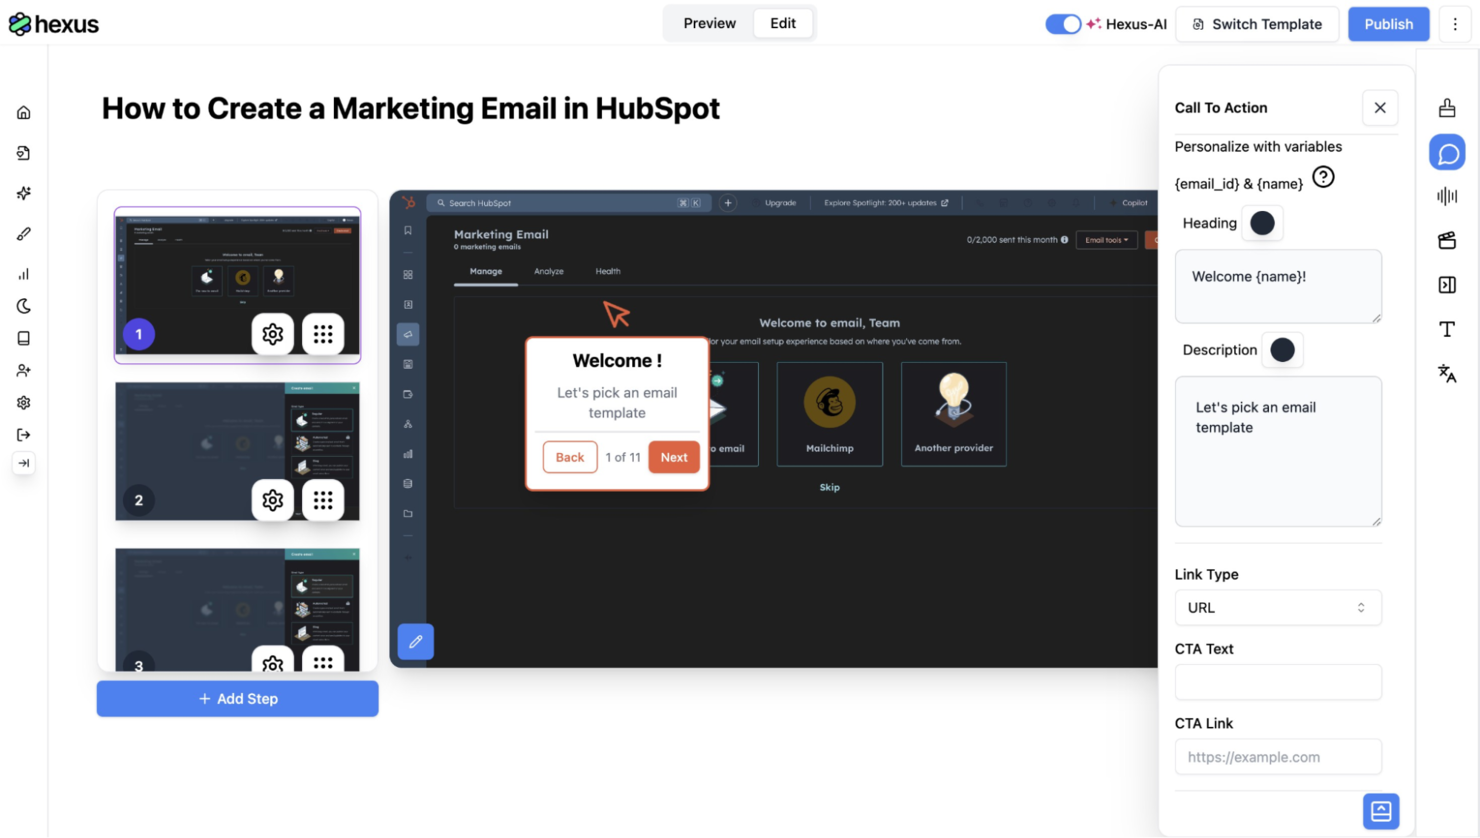Screen dimensions: 1480x838
Task: Click the help question mark beside variables
Action: (x=1323, y=177)
